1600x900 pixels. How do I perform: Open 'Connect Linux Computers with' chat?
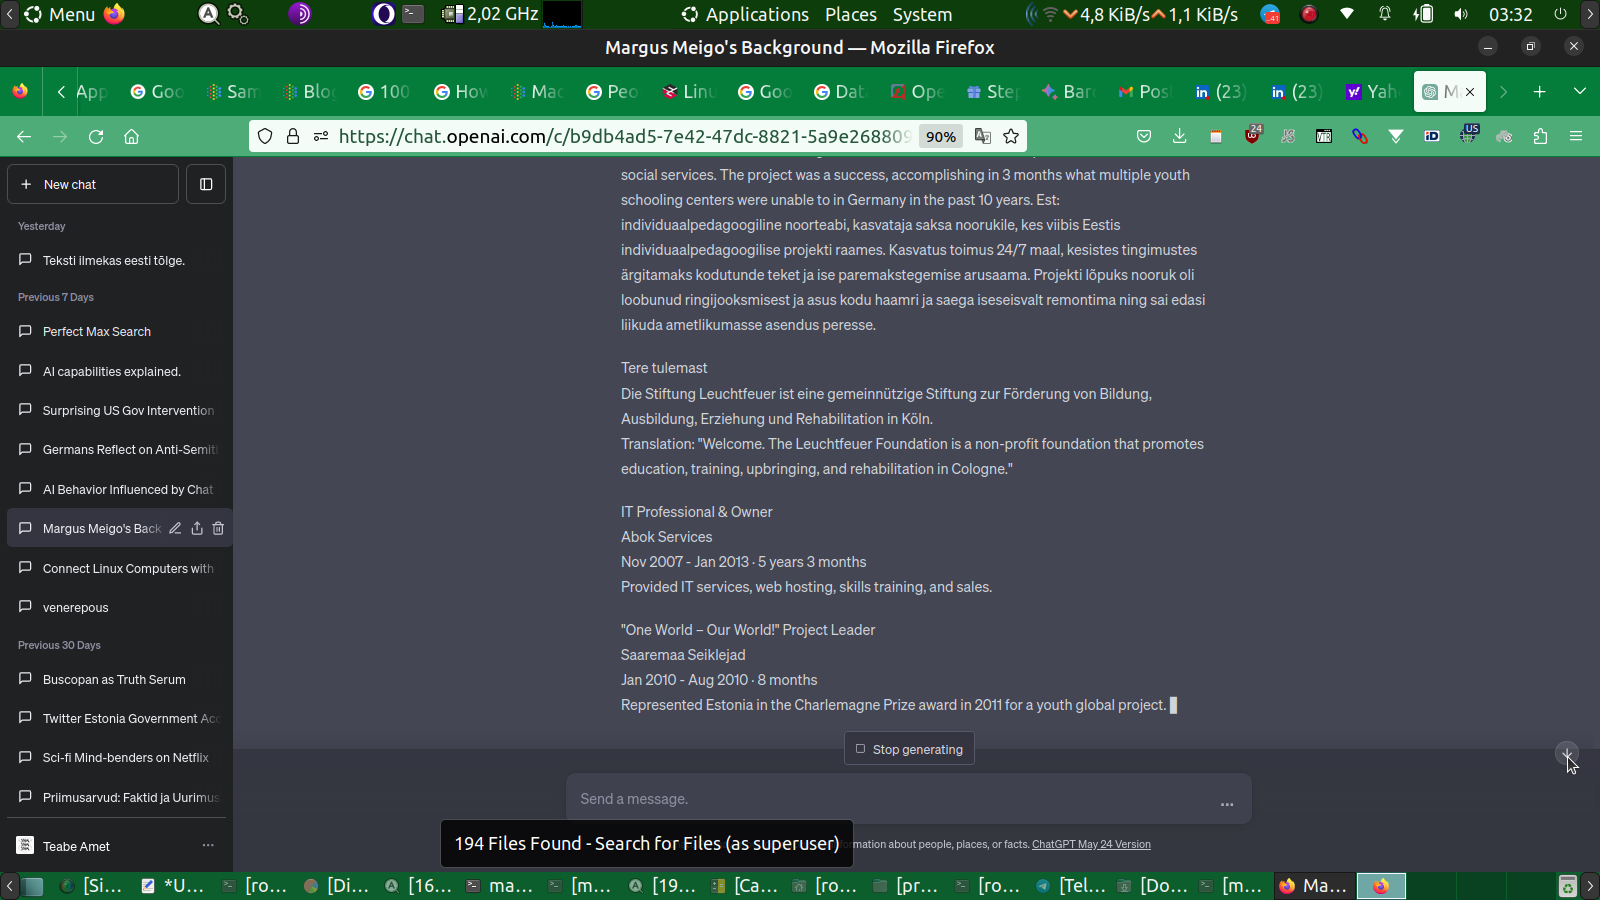[x=117, y=568]
